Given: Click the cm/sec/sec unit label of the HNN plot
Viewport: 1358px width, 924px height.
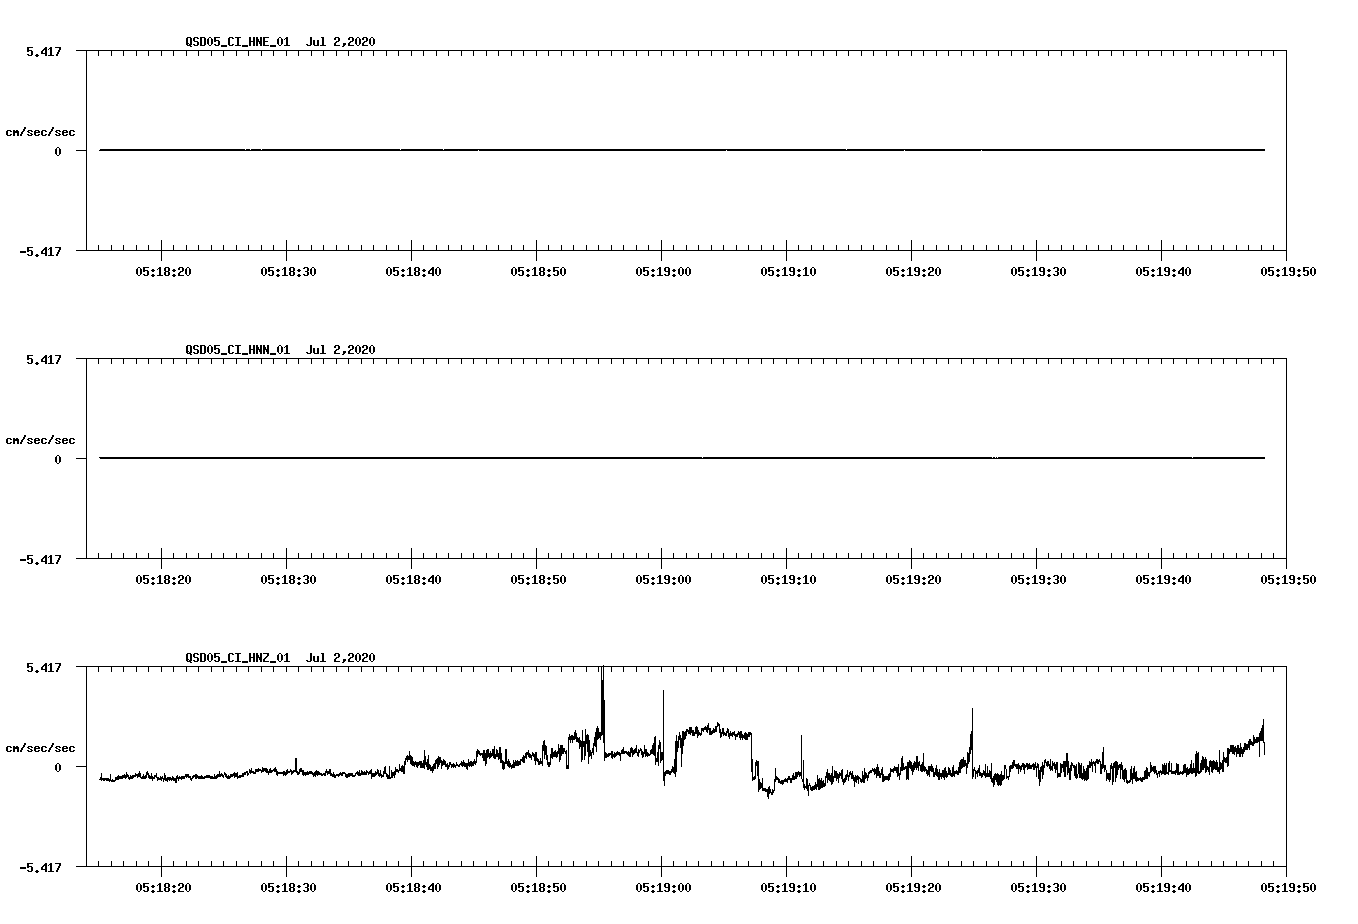Looking at the screenshot, I should coord(40,440).
